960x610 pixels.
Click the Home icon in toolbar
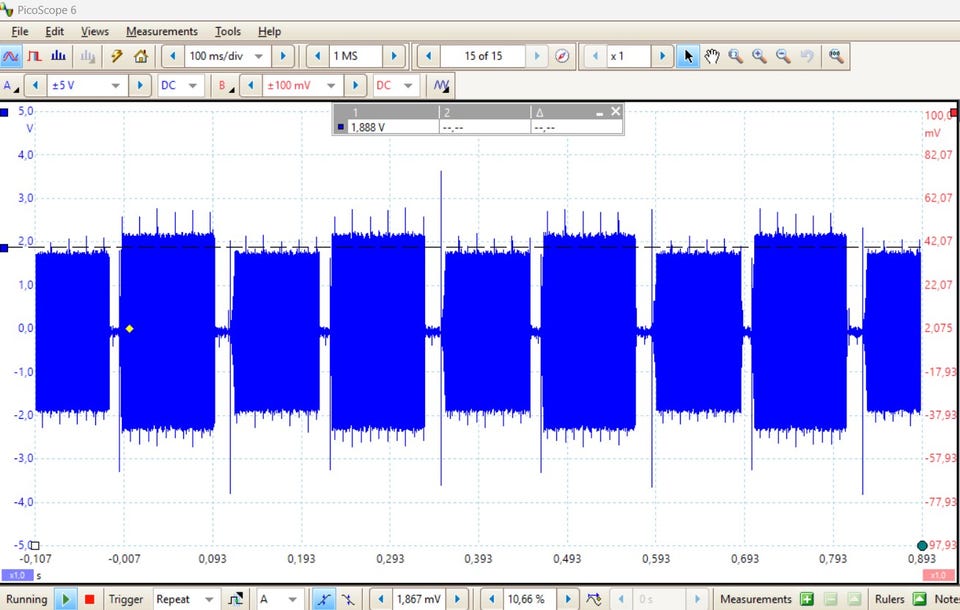tap(141, 56)
